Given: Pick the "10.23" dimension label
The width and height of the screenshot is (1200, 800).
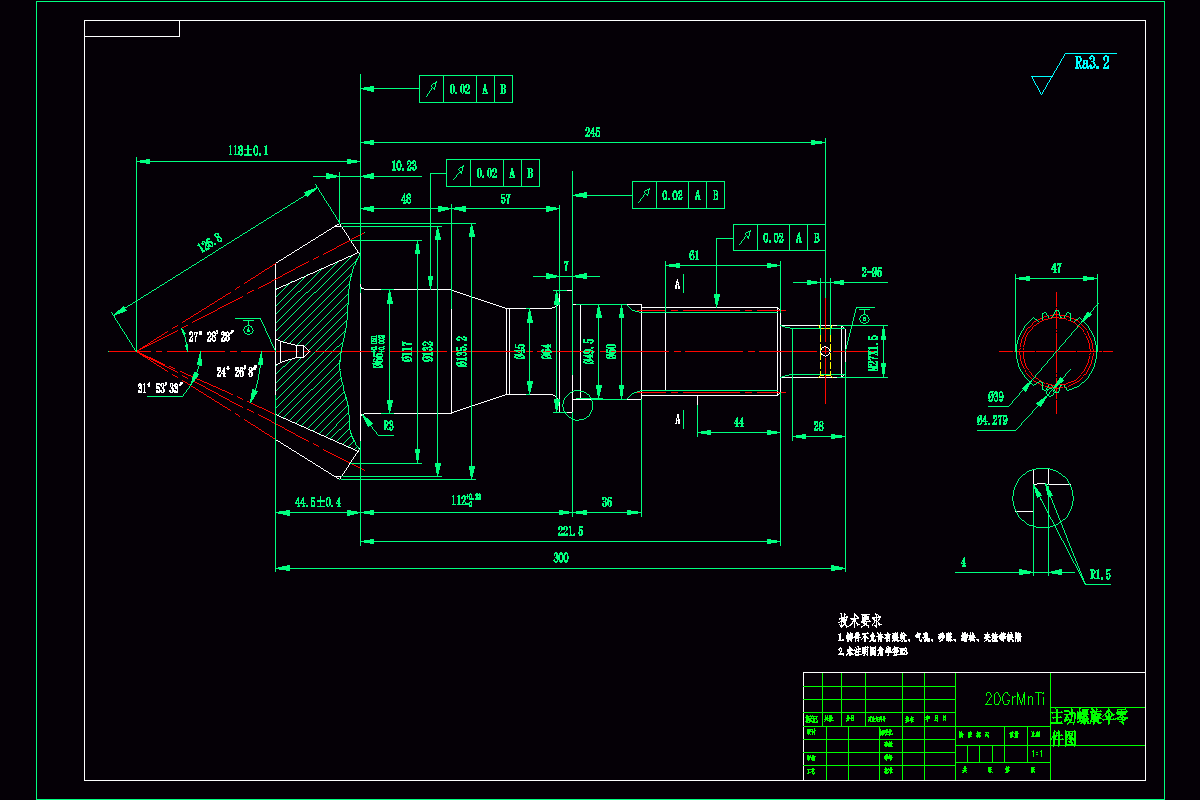Looking at the screenshot, I should point(404,166).
